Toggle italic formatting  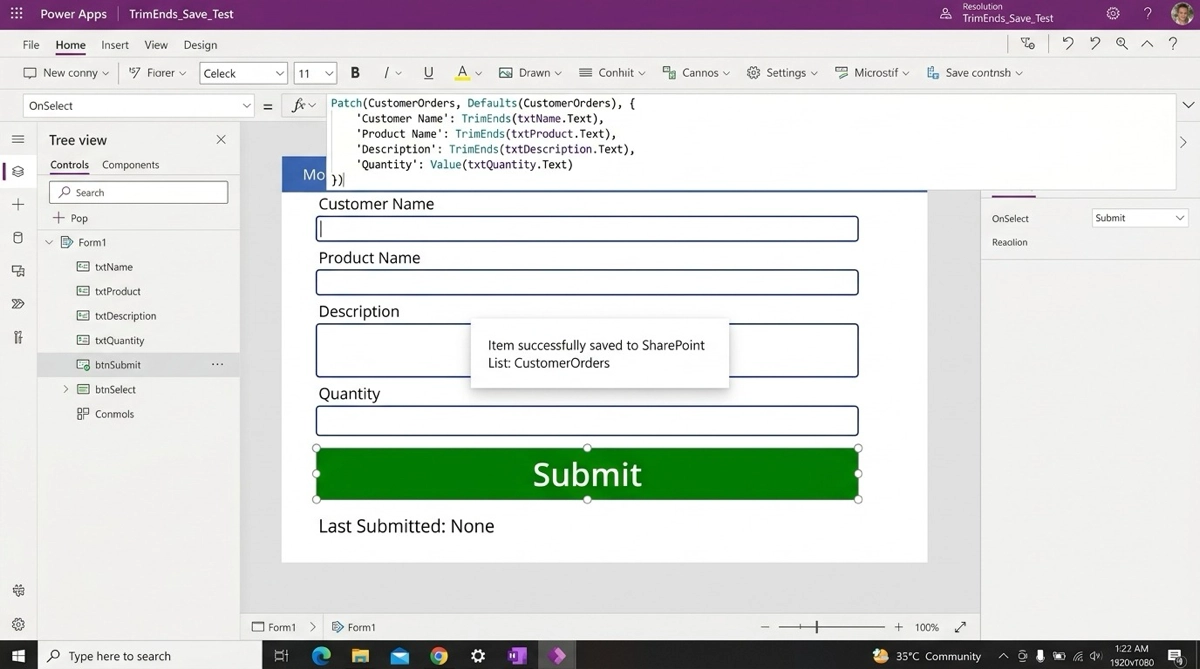click(386, 73)
